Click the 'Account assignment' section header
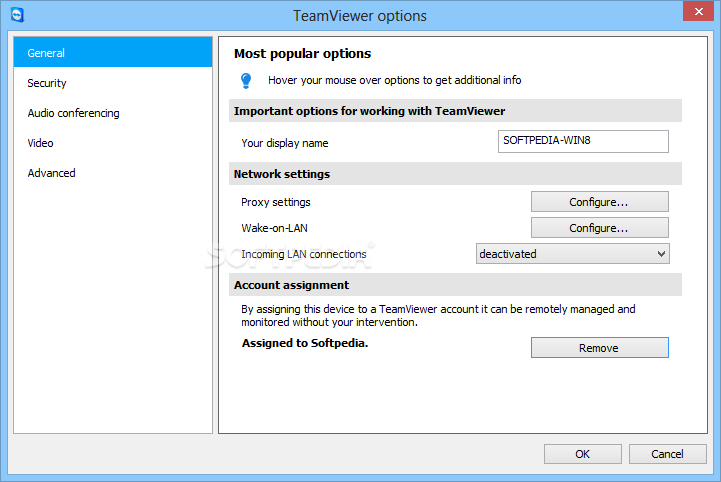Viewport: 721px width, 482px height. (455, 285)
